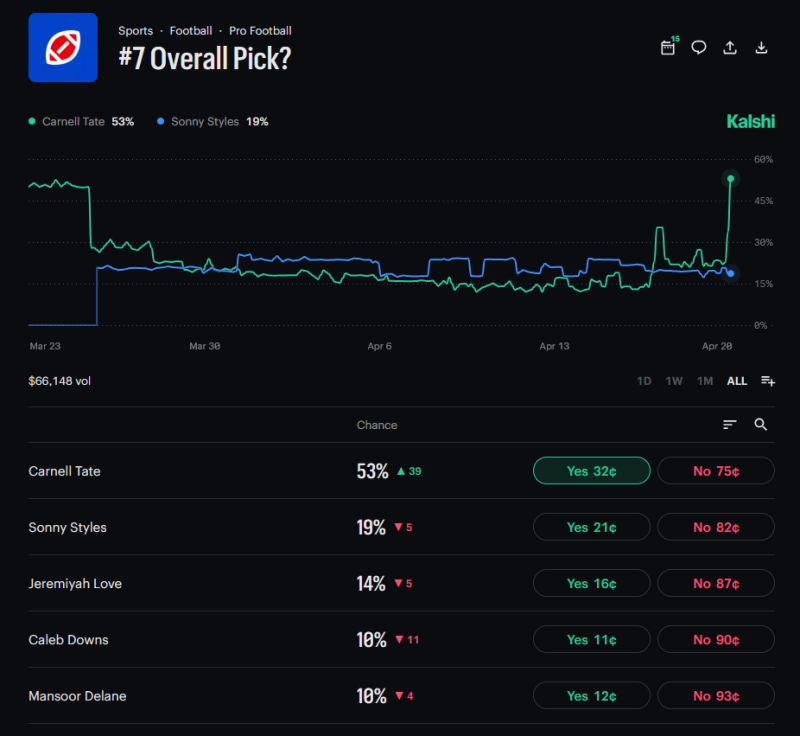Select the 1W chart range

click(674, 381)
